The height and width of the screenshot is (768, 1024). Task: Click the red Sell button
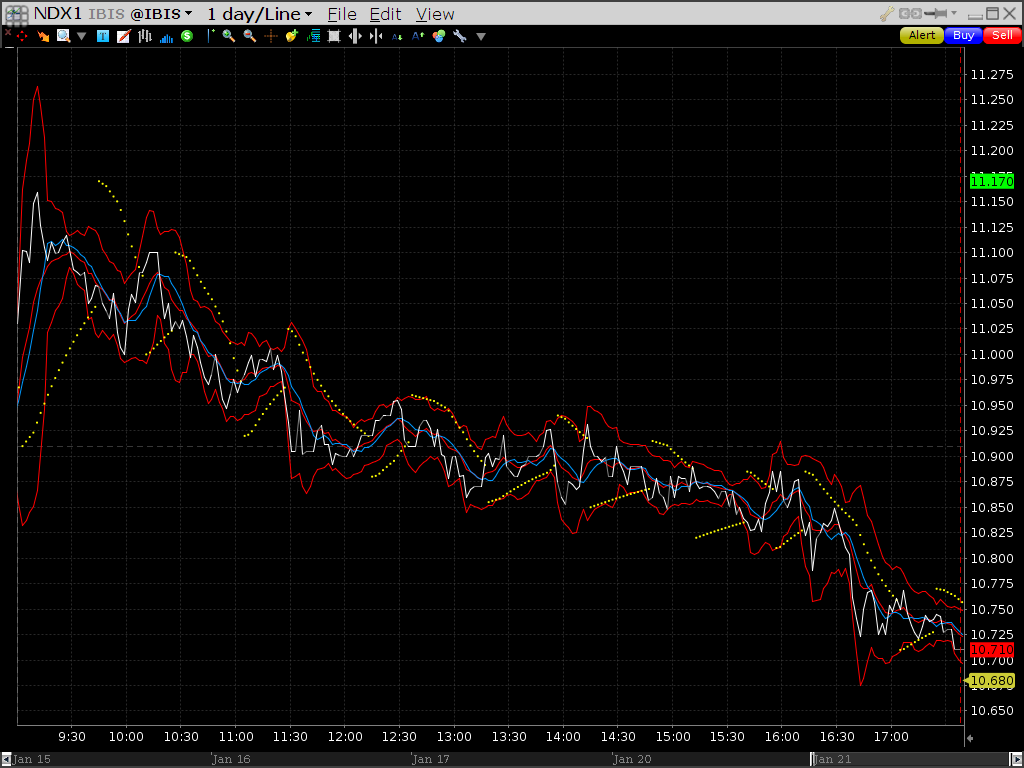coord(1002,35)
